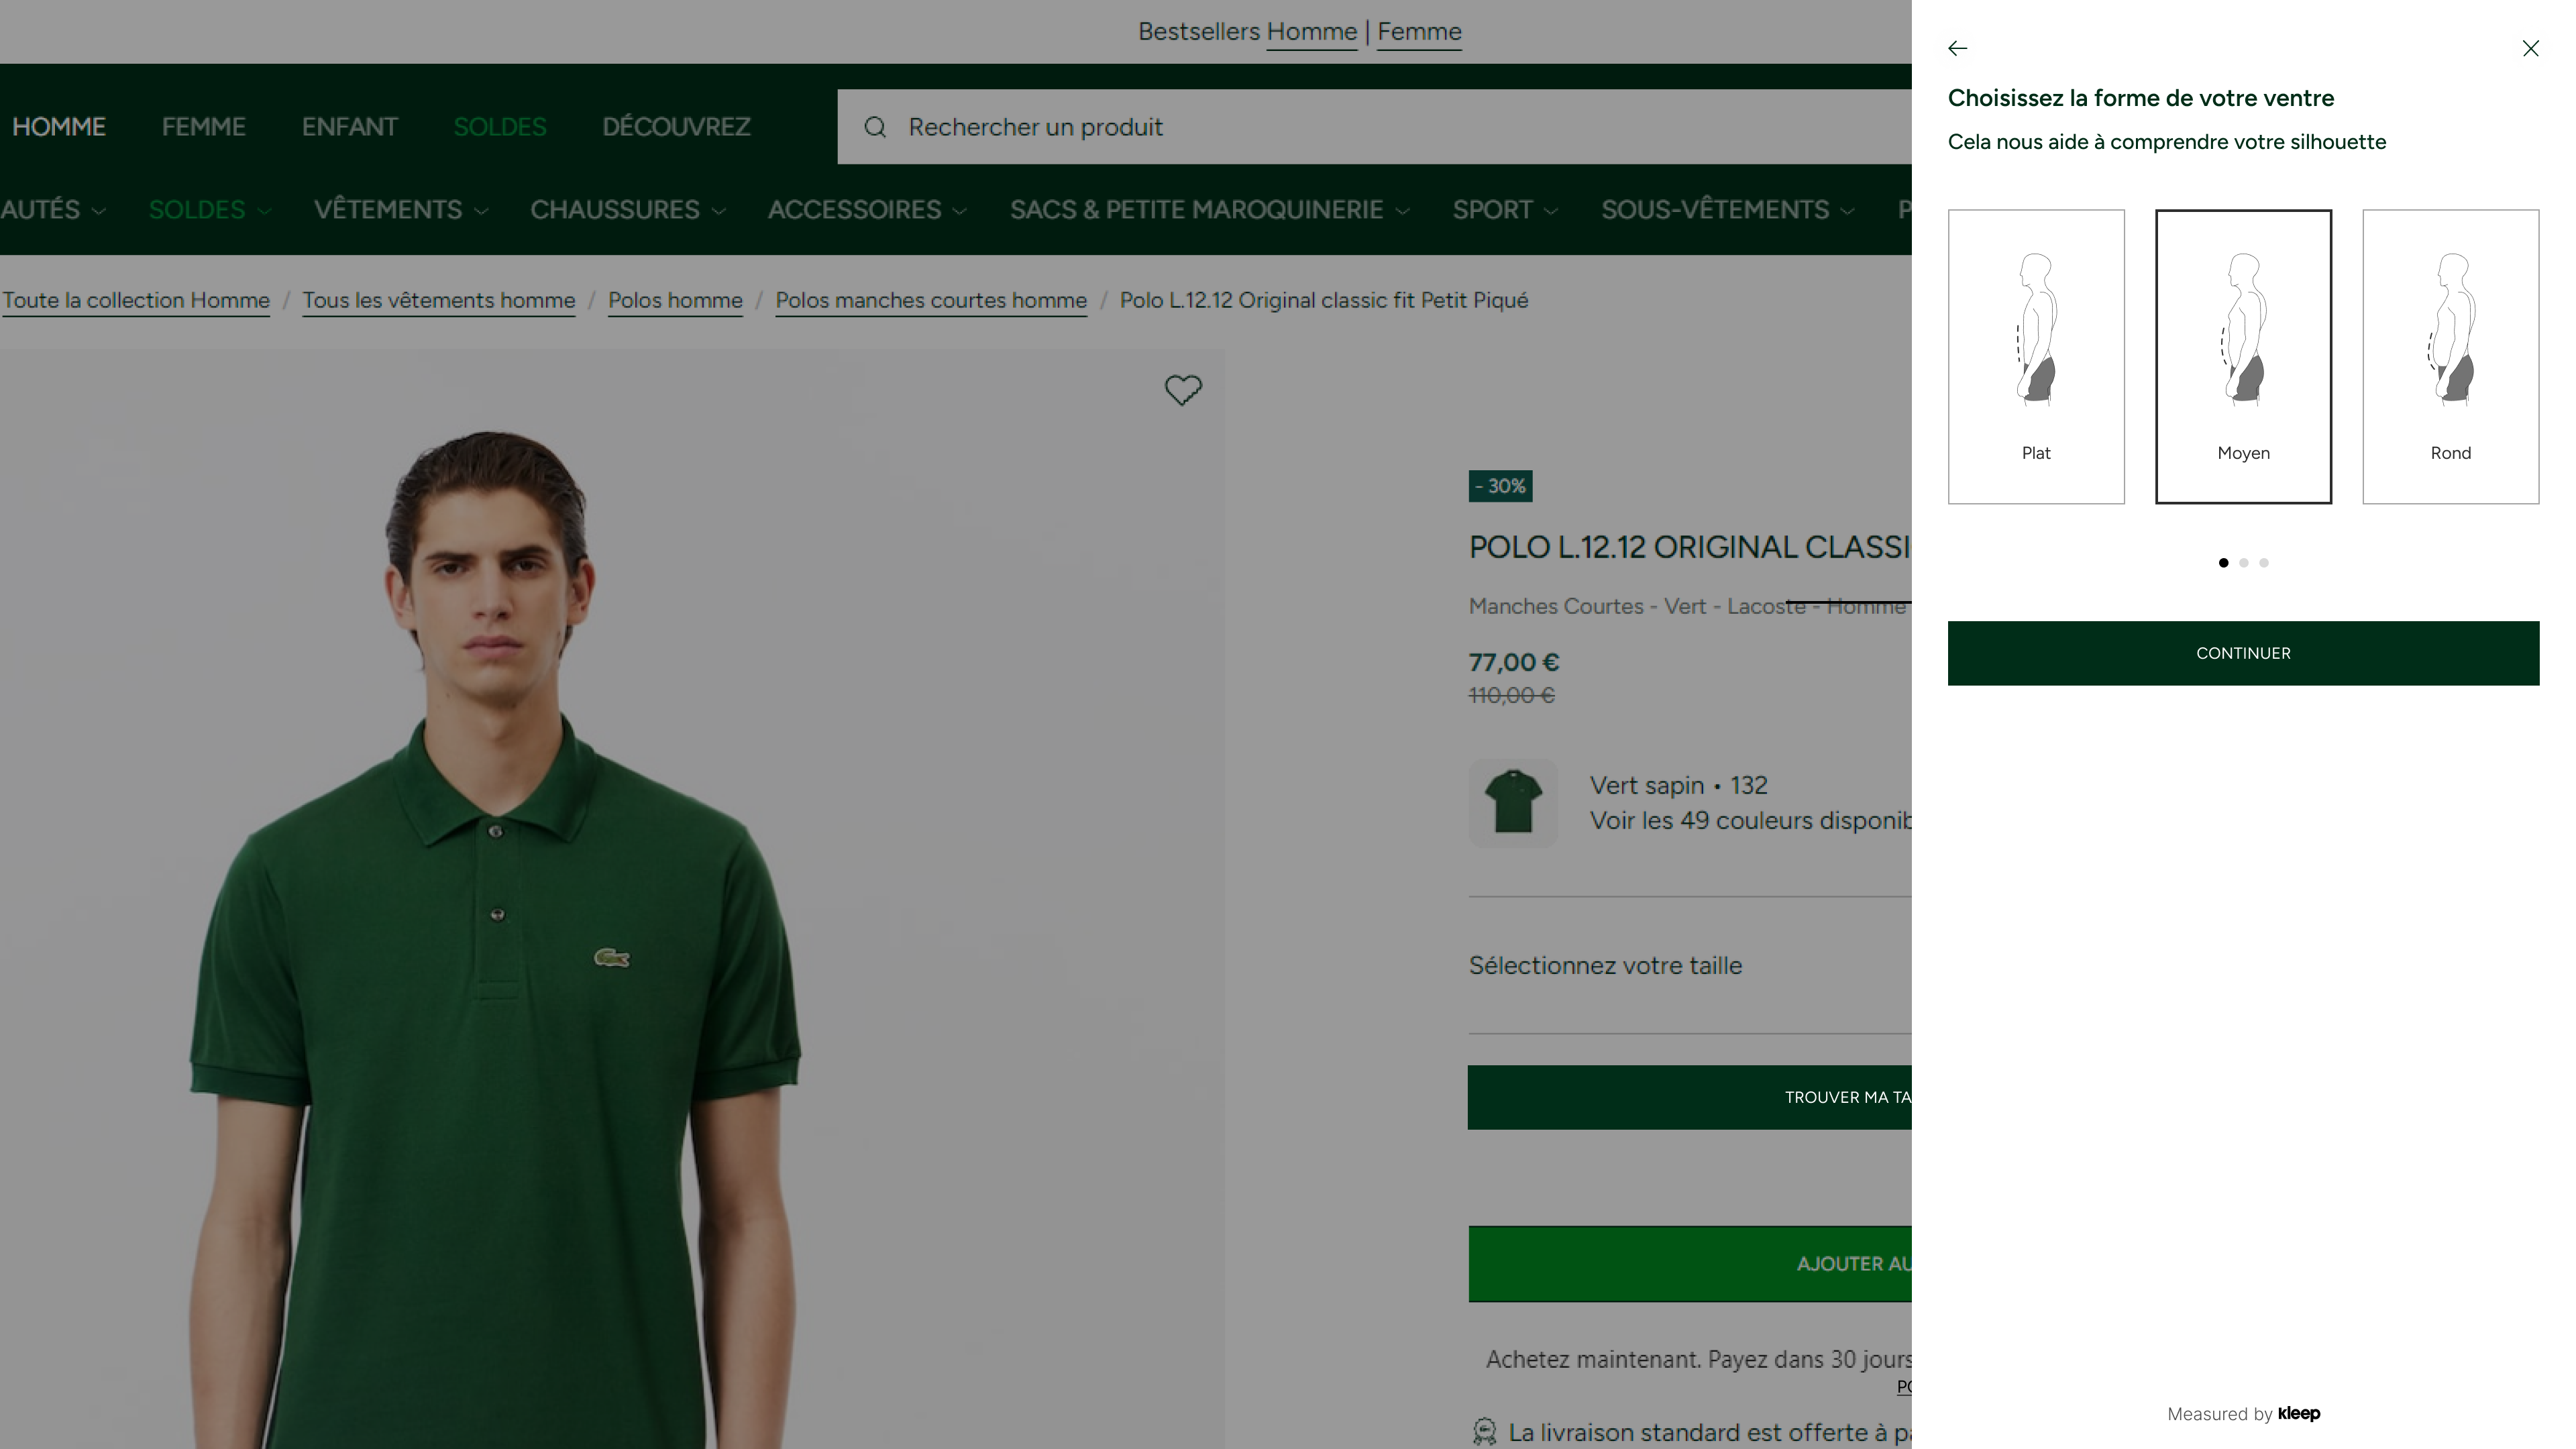2576x1449 pixels.
Task: Click Sélectionnez votre taille selector
Action: pos(1690,966)
